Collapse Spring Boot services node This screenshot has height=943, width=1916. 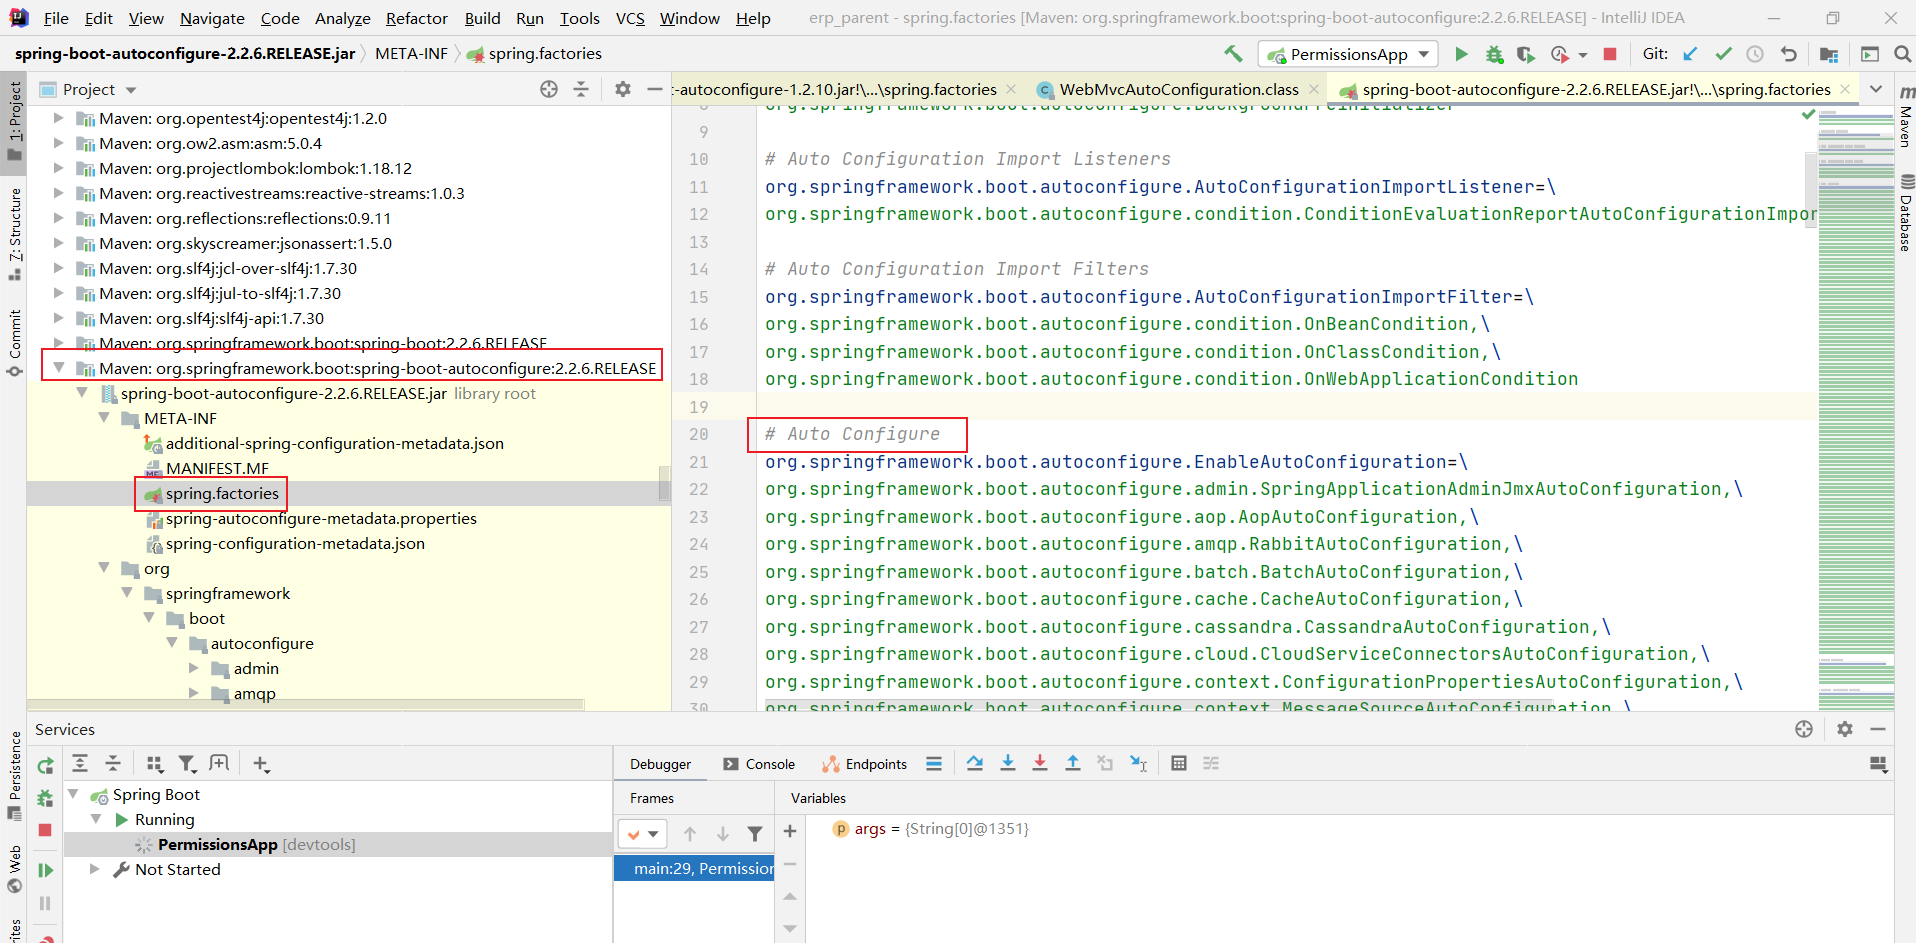(x=73, y=794)
